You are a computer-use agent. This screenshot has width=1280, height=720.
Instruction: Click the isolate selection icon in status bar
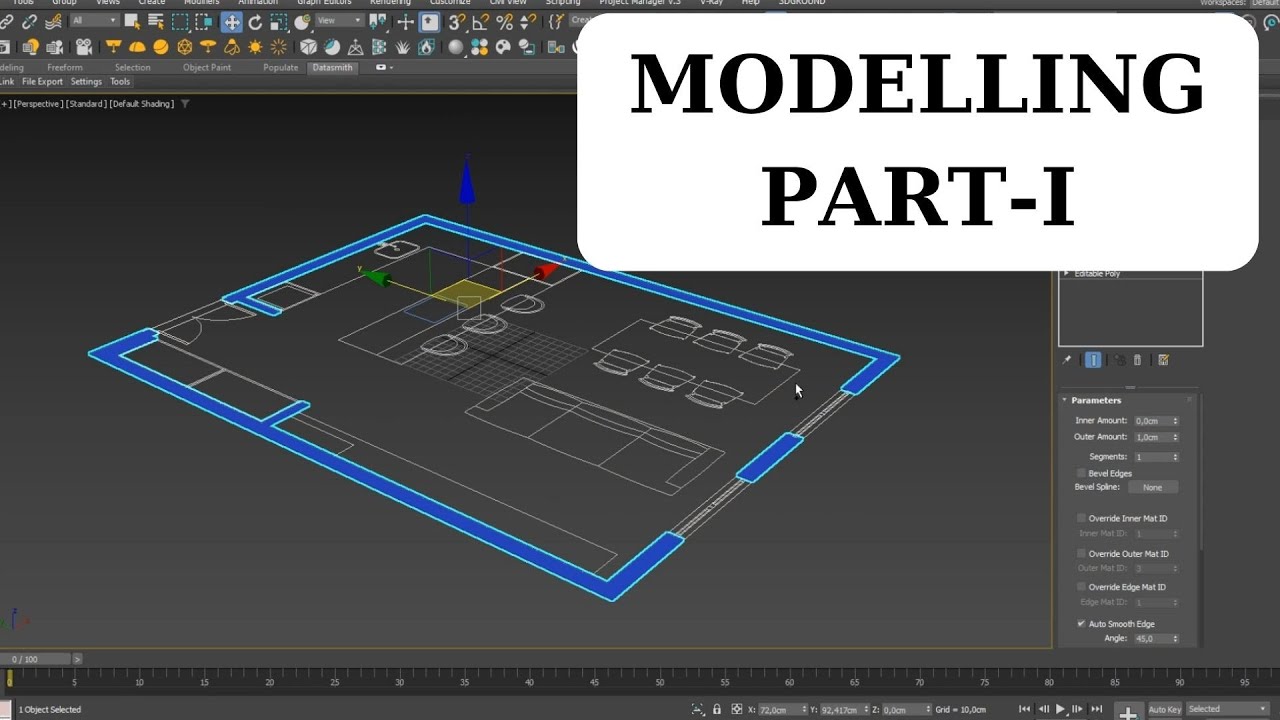[x=698, y=709]
